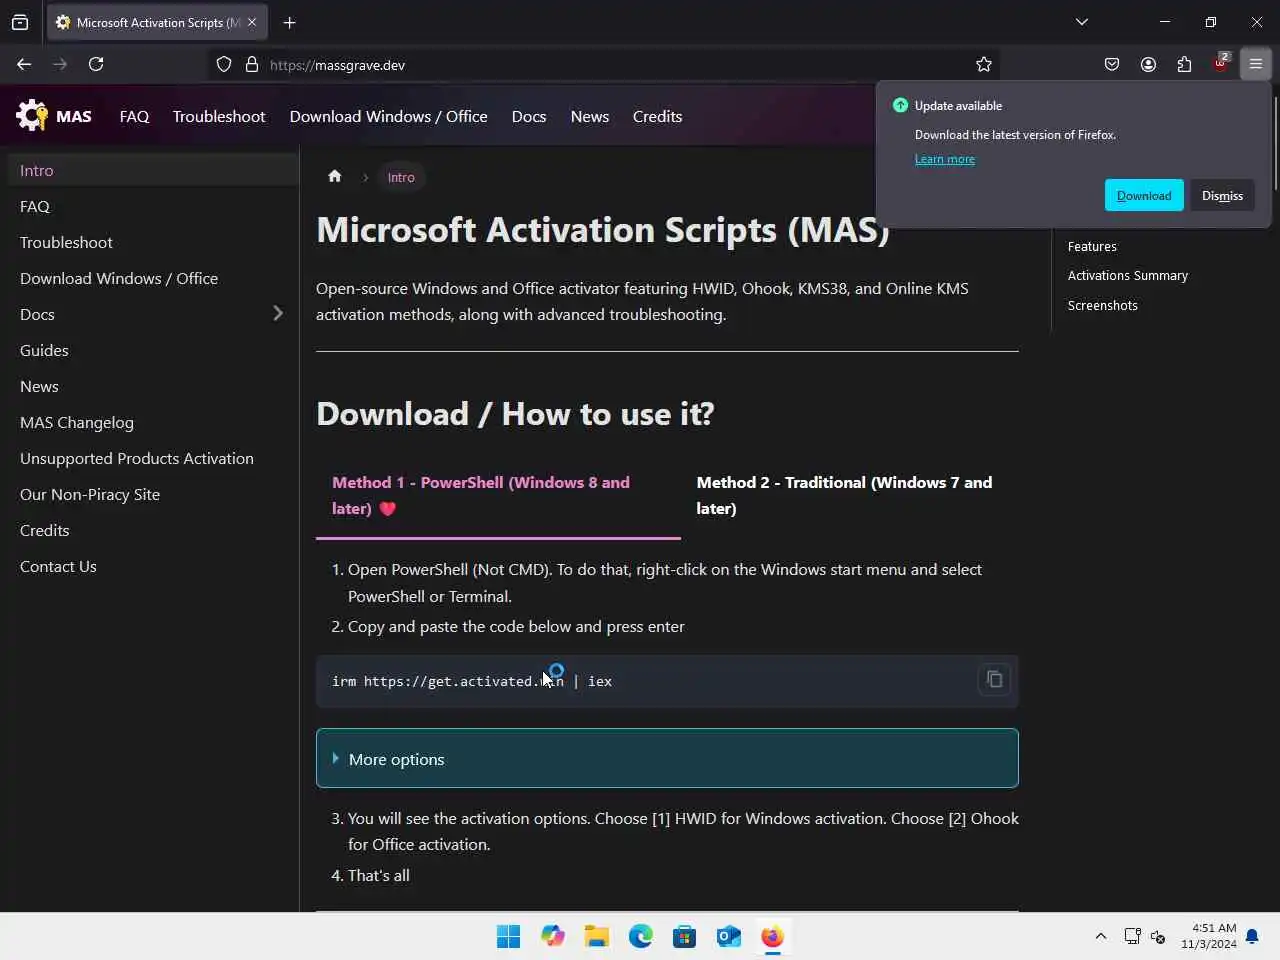
Task: Click Firefox icon in the taskbar
Action: [772, 936]
